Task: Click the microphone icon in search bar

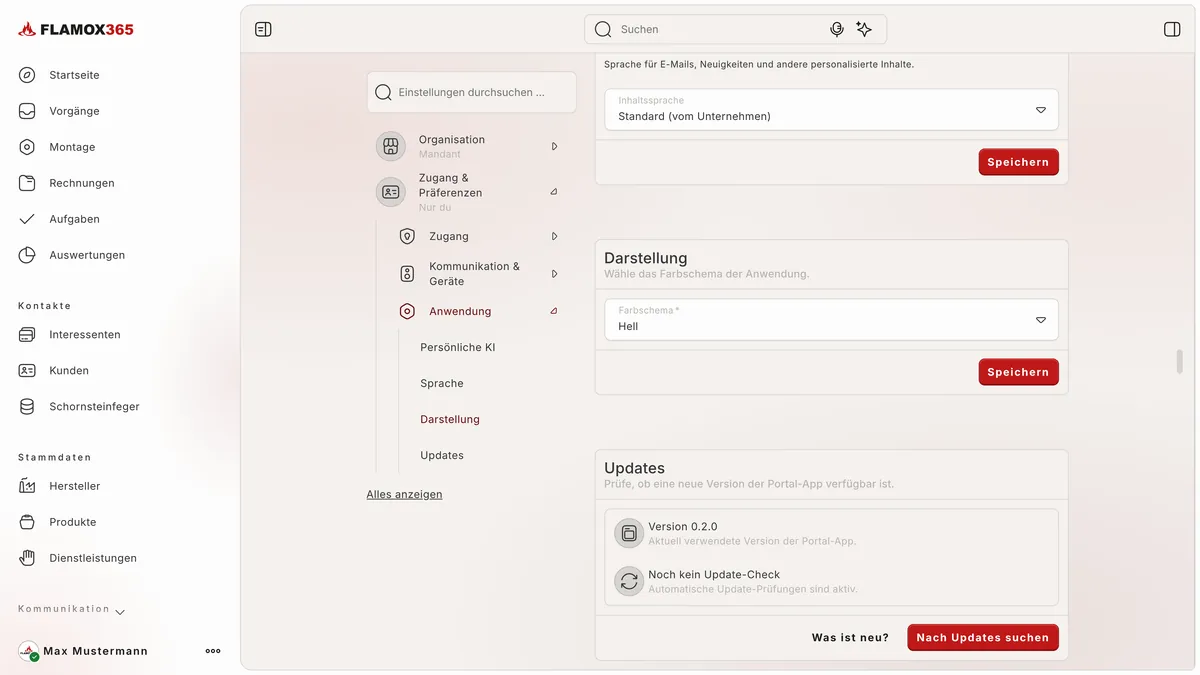Action: 837,29
